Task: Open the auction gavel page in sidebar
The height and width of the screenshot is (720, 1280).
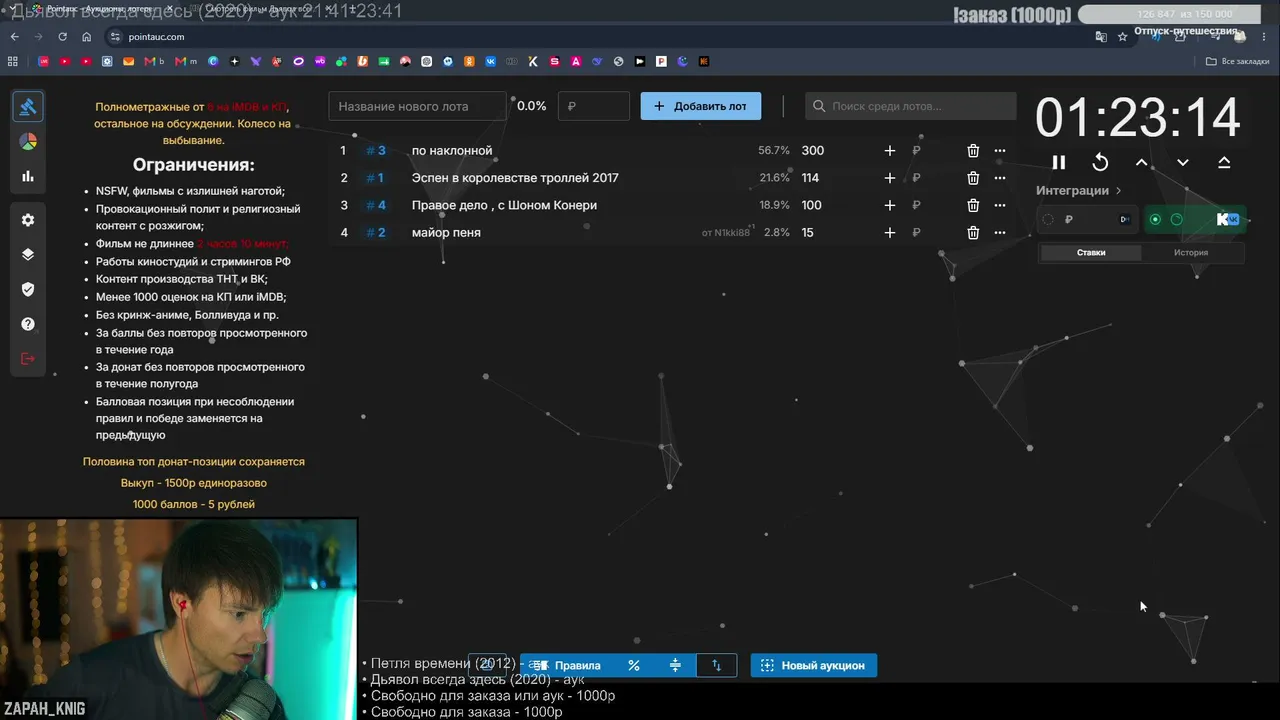Action: point(28,107)
